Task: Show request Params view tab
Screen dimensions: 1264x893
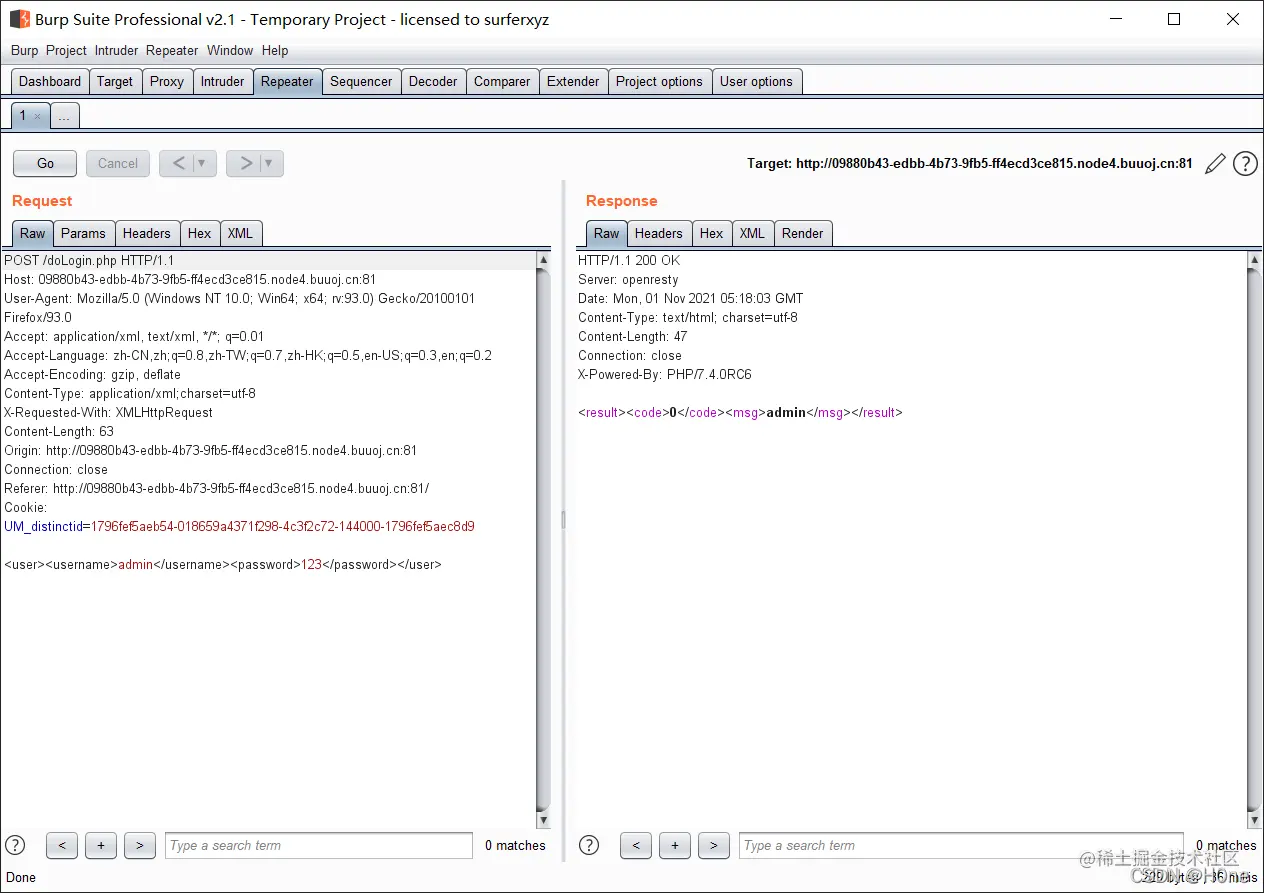Action: [x=83, y=233]
